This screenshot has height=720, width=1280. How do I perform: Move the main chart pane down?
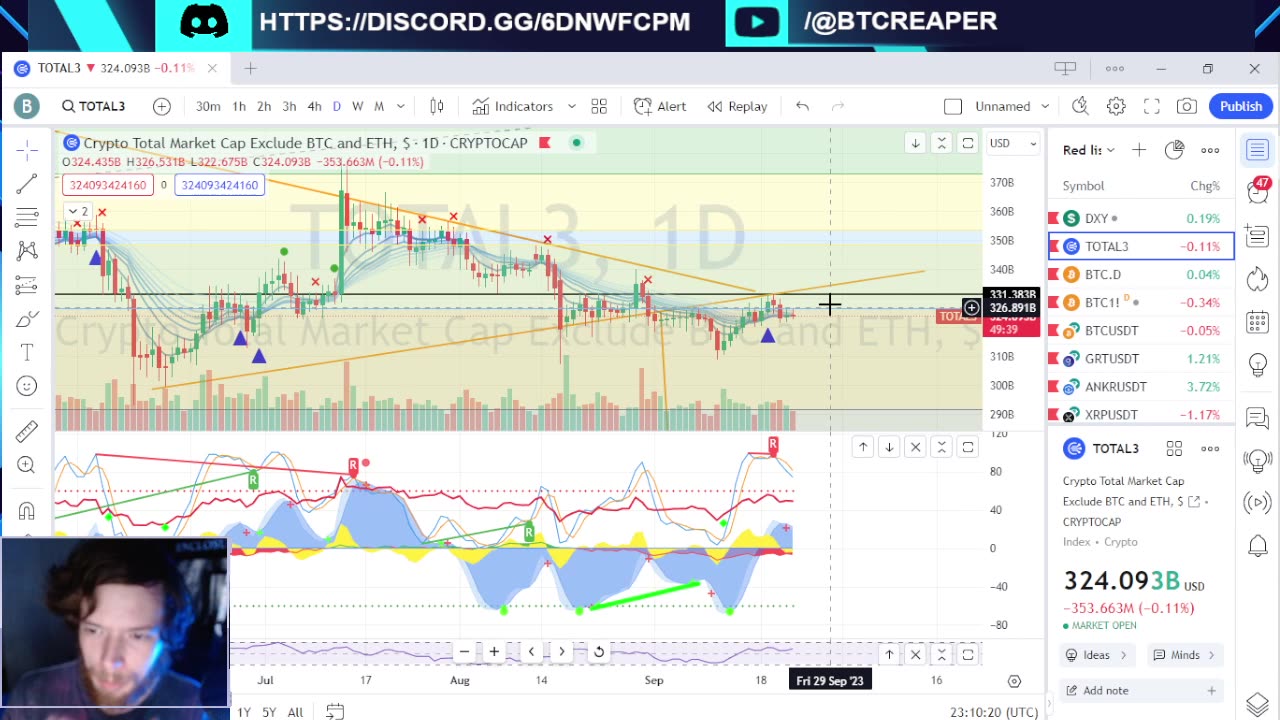pyautogui.click(x=915, y=143)
